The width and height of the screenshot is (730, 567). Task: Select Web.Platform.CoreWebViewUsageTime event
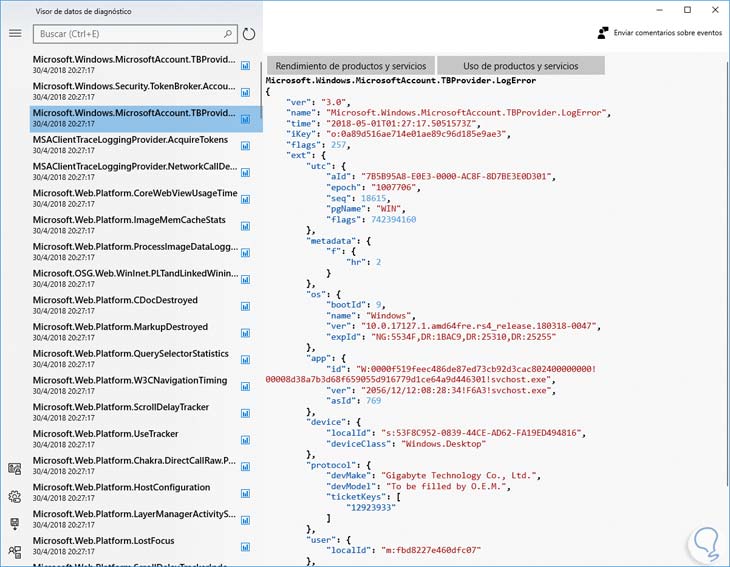tap(146, 199)
